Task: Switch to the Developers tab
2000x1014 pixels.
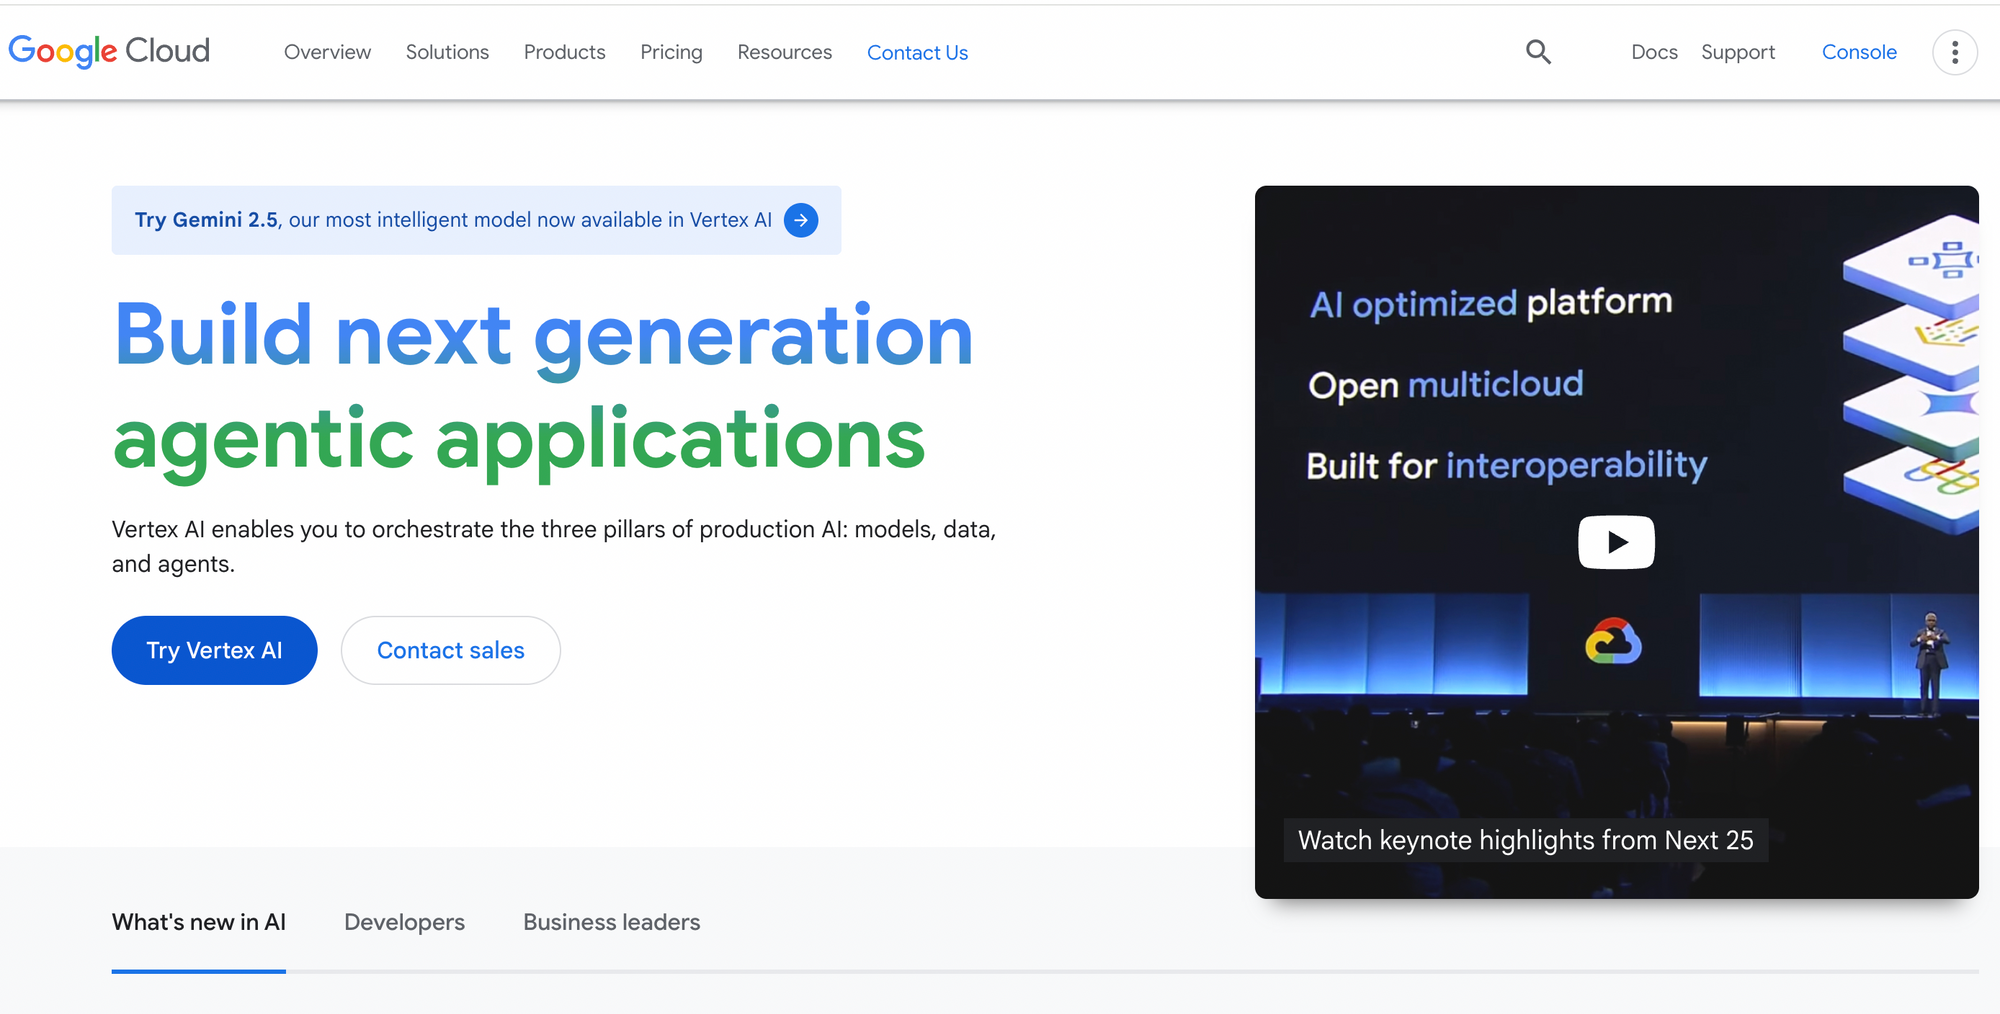Action: click(404, 922)
